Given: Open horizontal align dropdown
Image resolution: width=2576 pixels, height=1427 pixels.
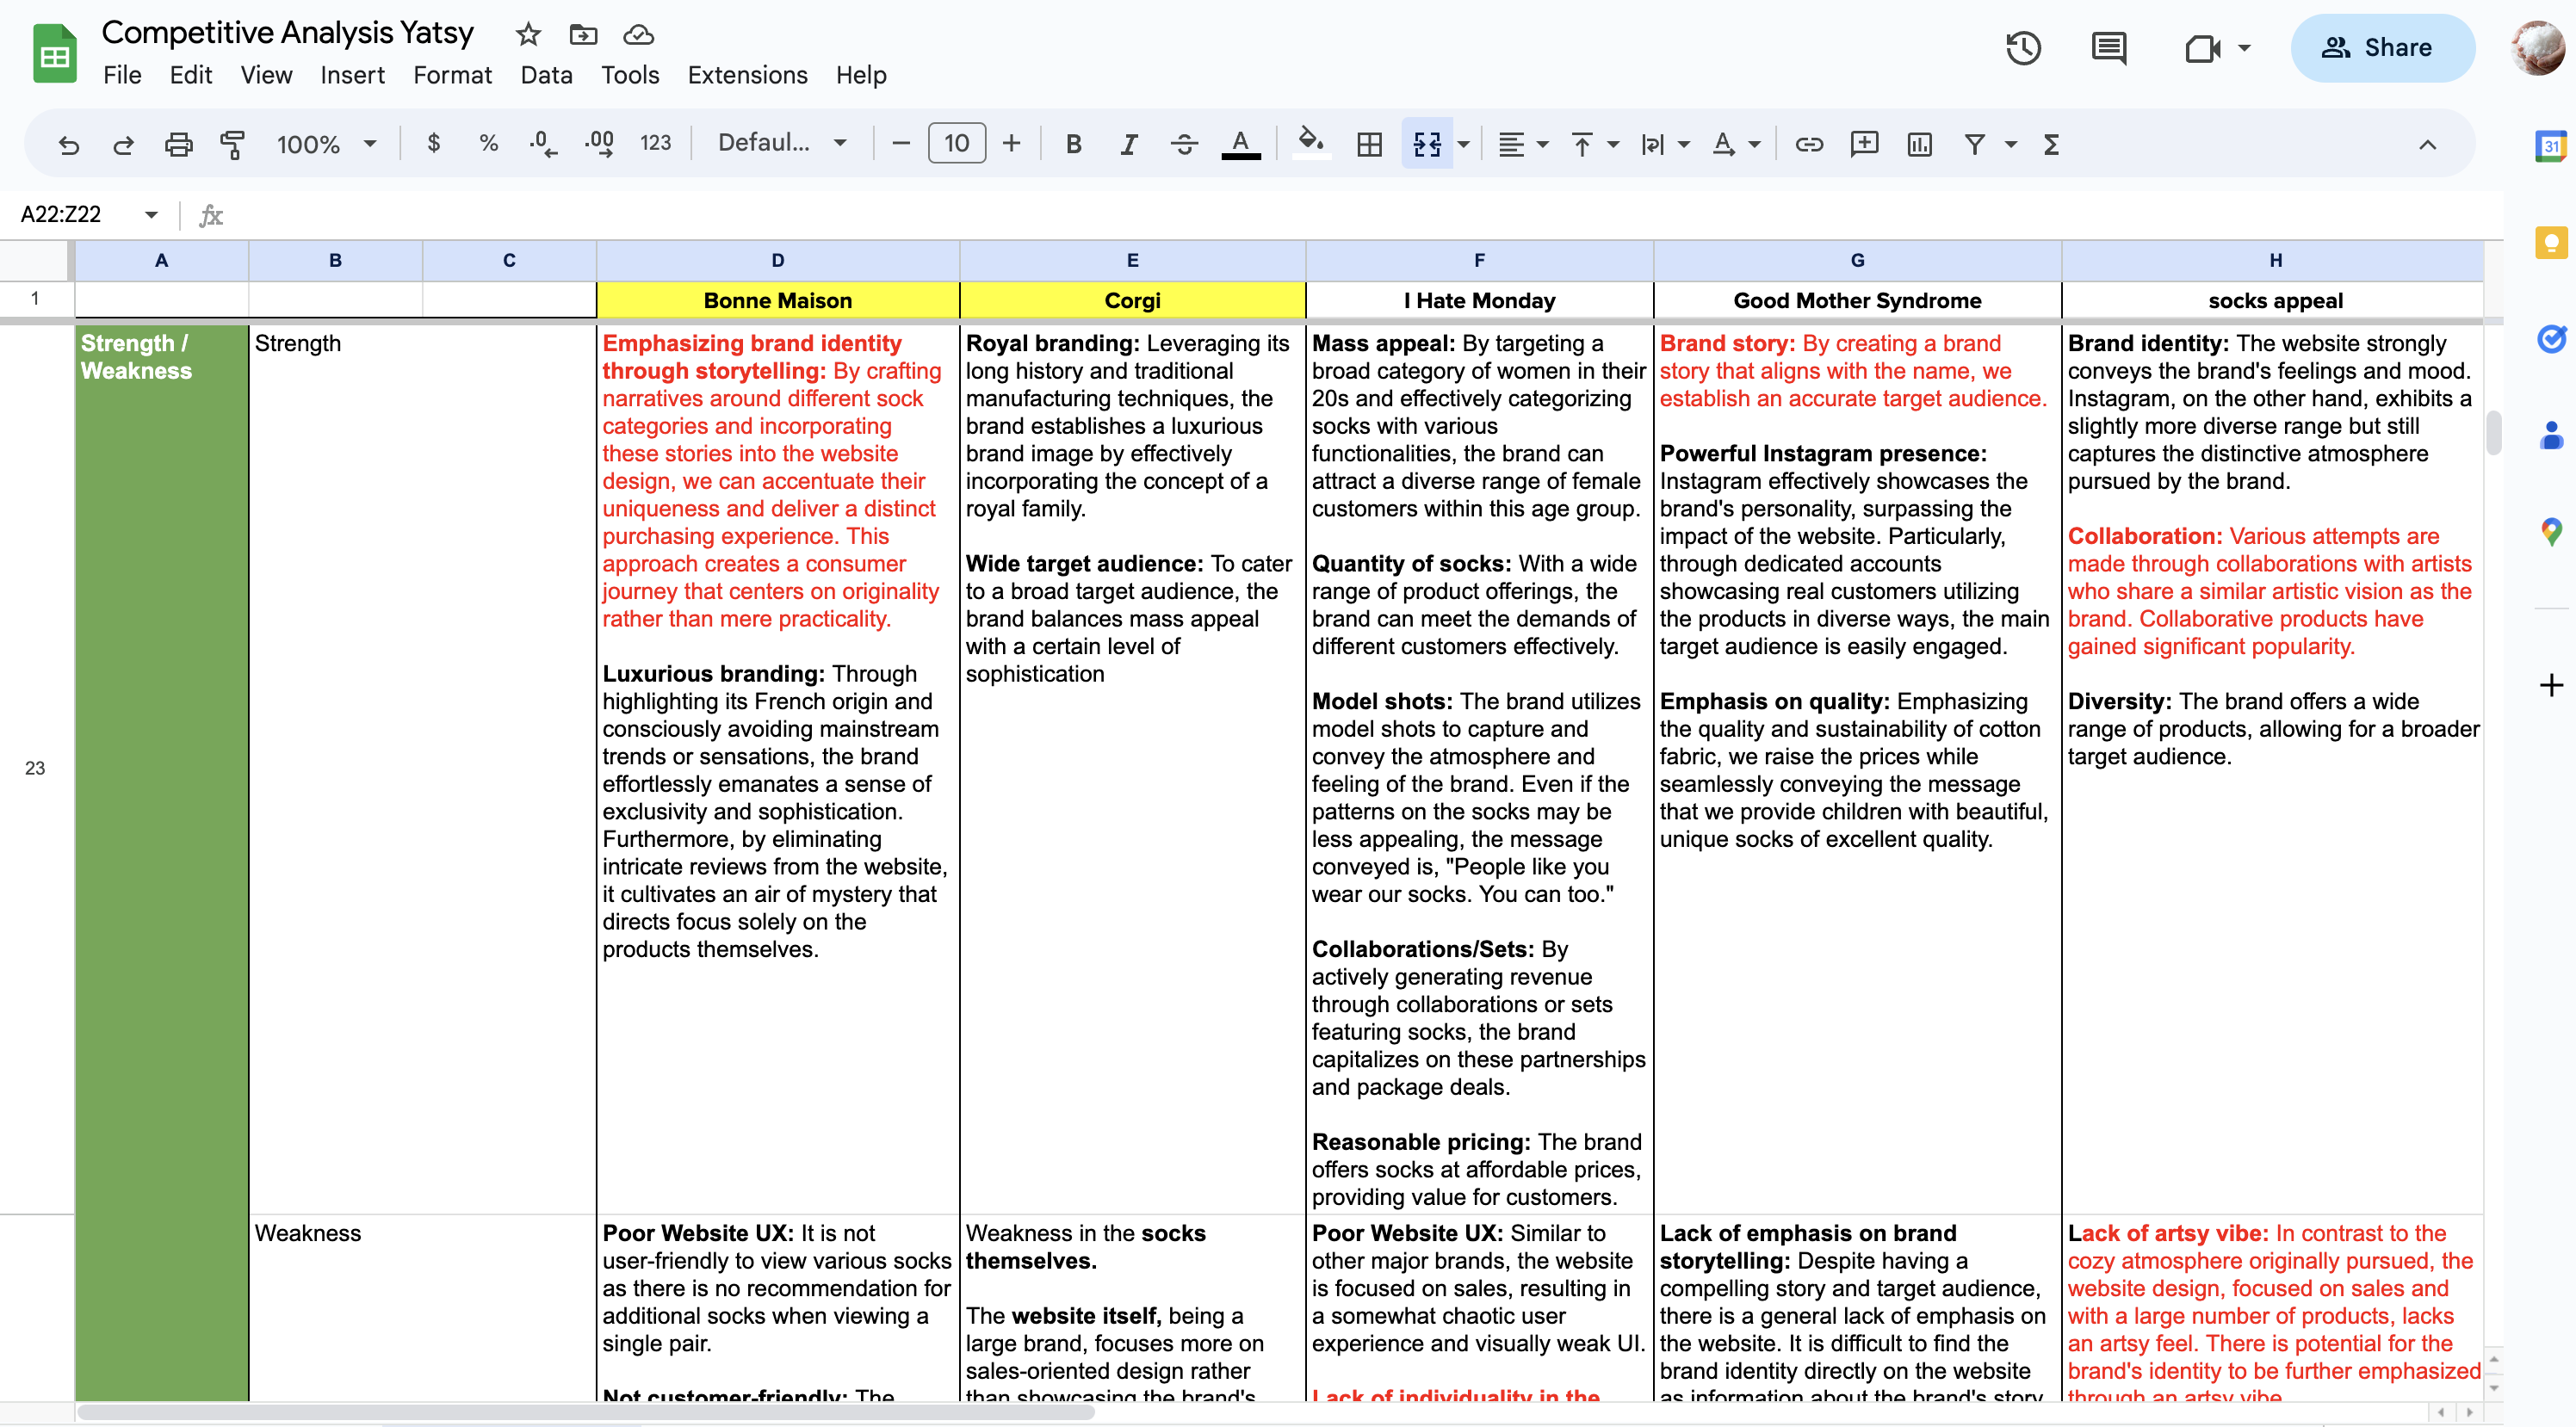Looking at the screenshot, I should coord(1523,144).
